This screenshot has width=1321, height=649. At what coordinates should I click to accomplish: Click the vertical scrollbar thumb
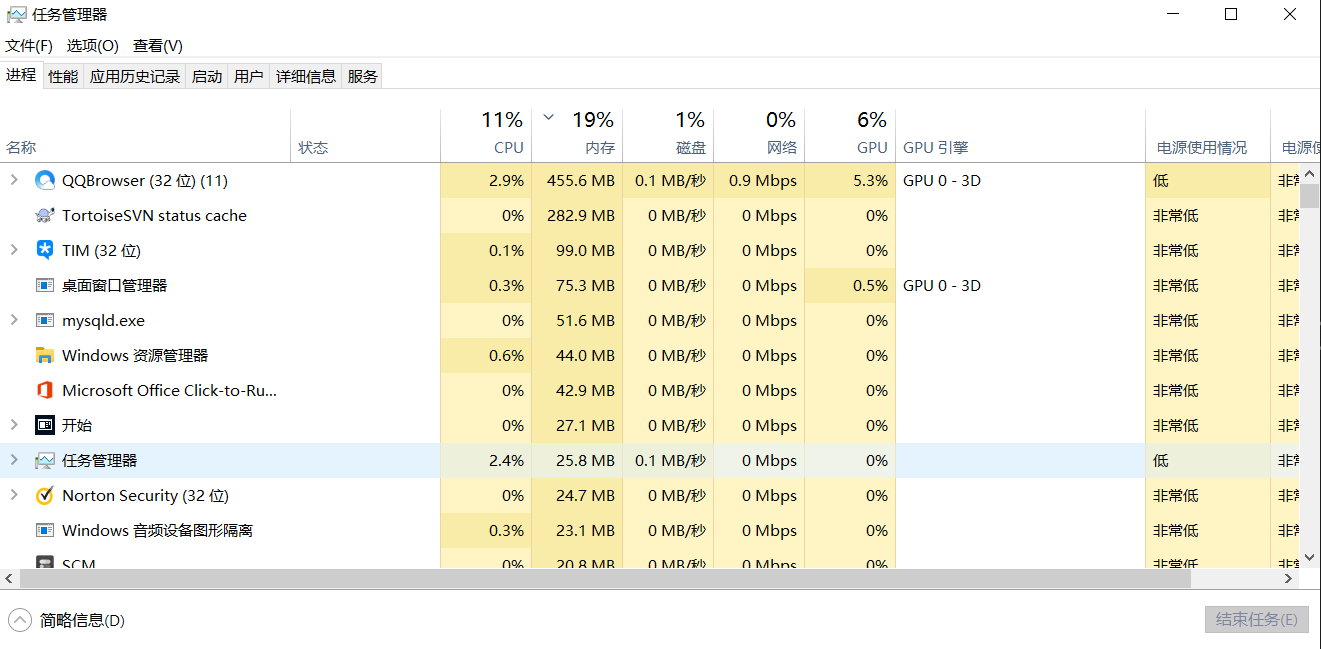[1310, 195]
